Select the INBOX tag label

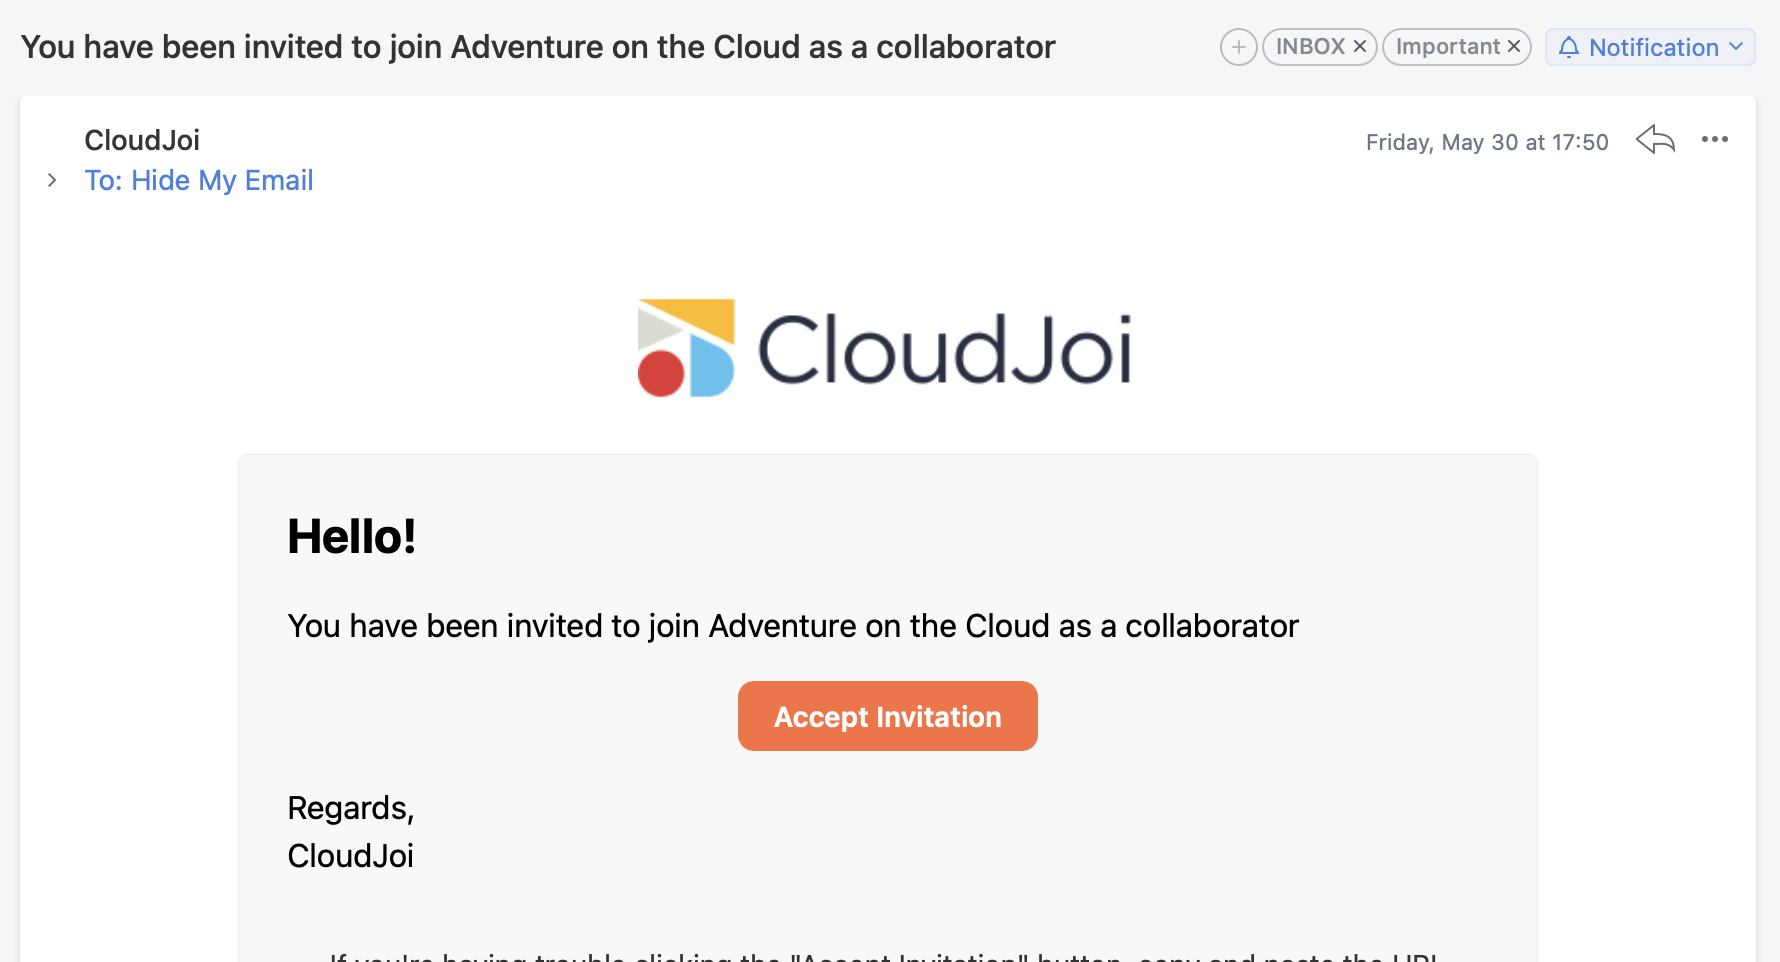(1309, 47)
